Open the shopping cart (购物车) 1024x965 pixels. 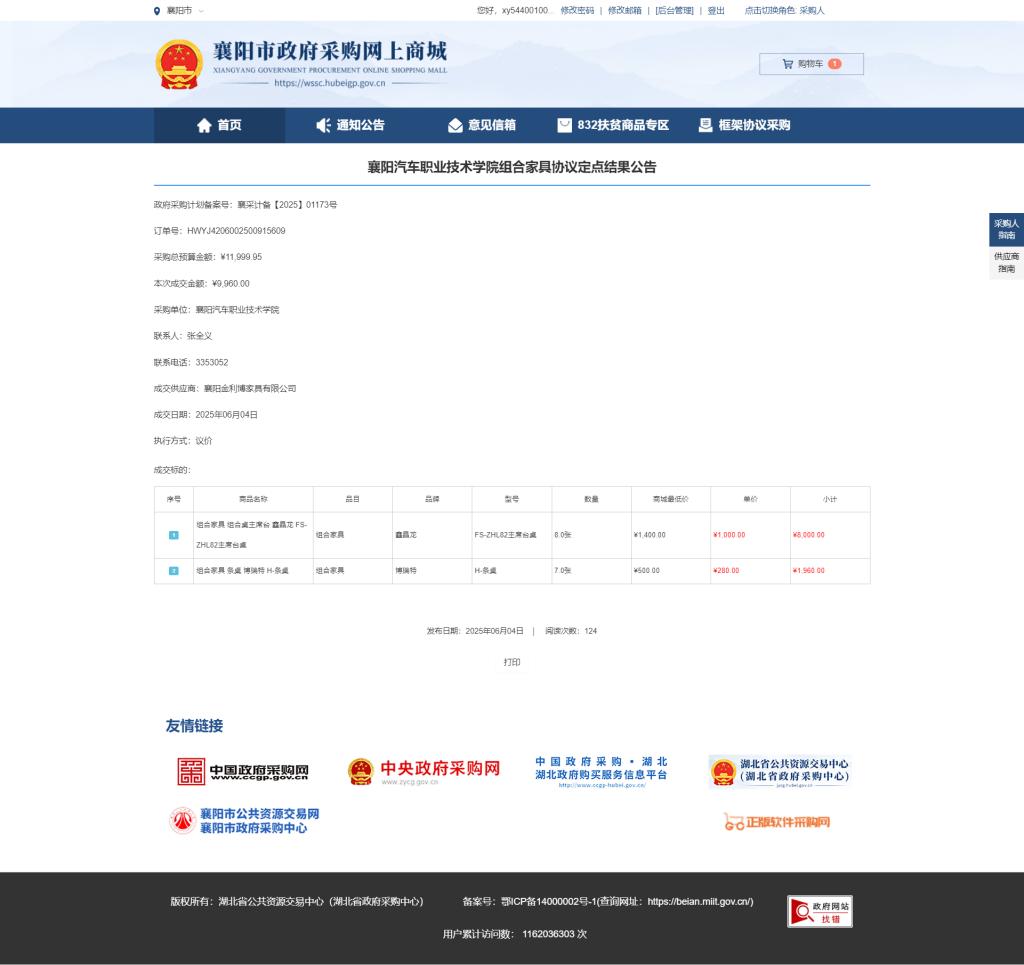(810, 64)
